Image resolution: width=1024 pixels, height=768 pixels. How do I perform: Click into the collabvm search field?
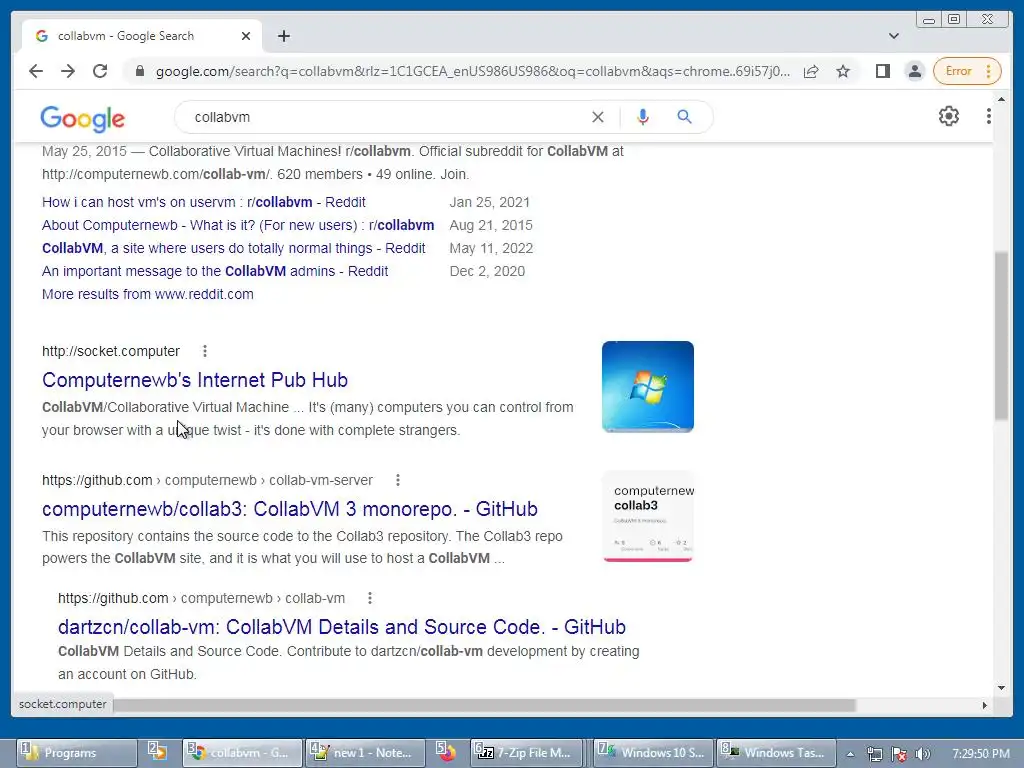pos(385,117)
